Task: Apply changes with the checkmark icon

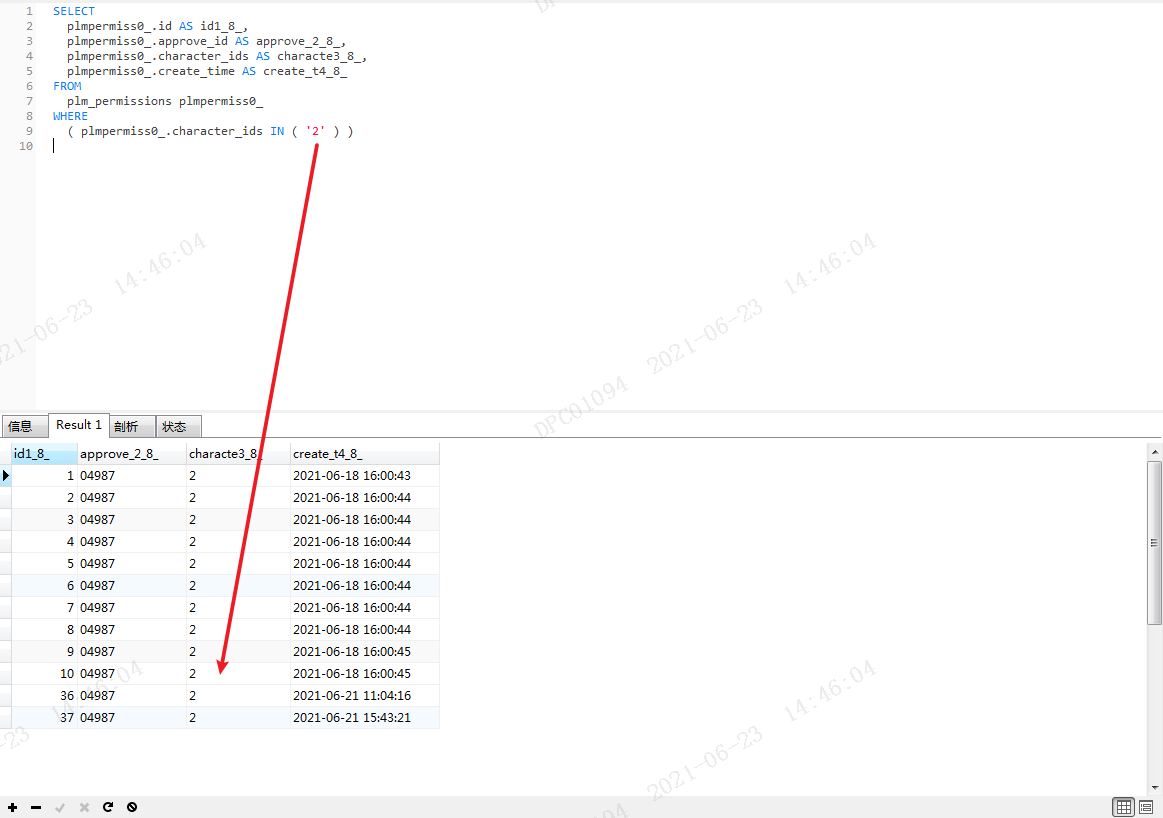Action: 60,807
